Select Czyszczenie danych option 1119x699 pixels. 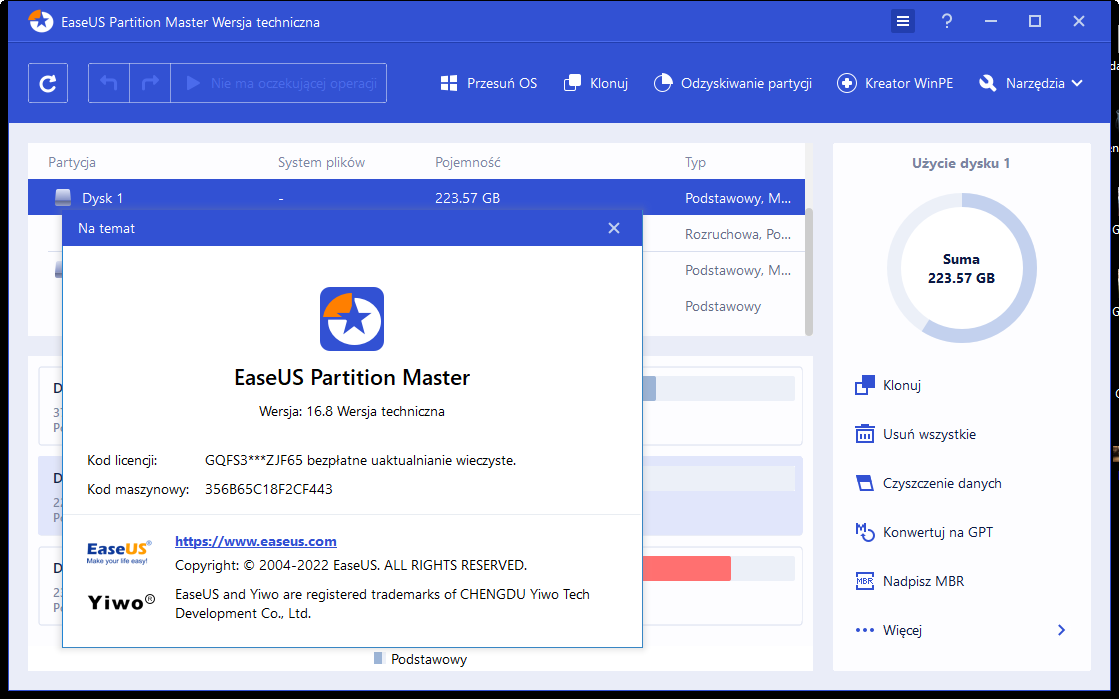pyautogui.click(x=928, y=483)
